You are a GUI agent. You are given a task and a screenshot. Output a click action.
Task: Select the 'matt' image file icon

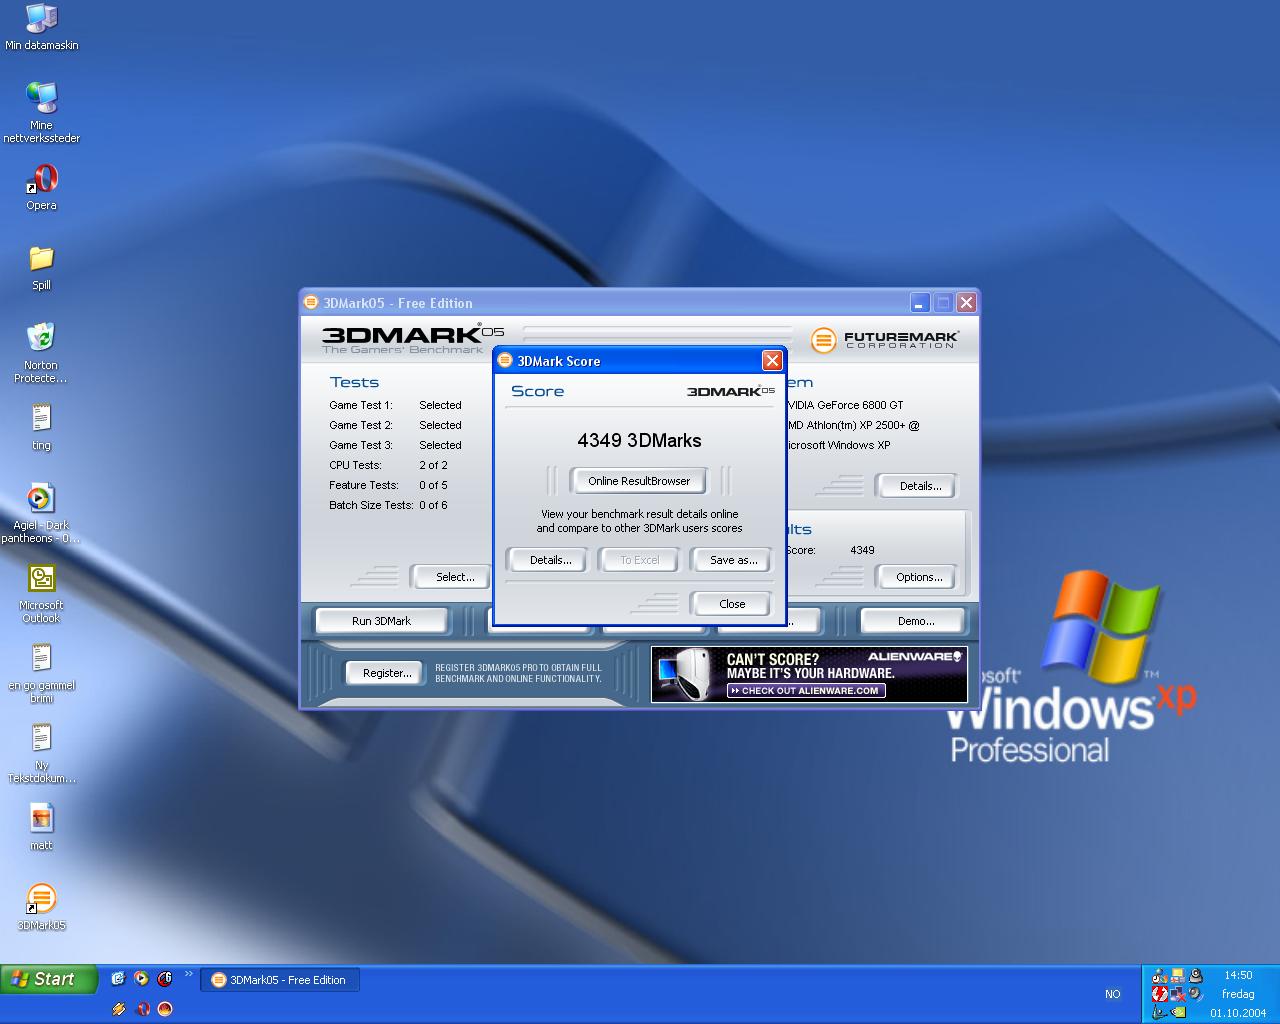click(41, 827)
